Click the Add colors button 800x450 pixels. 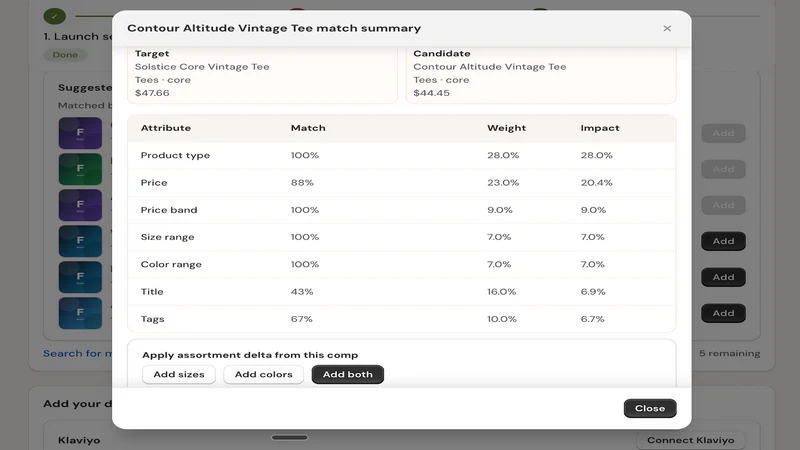[x=263, y=374]
